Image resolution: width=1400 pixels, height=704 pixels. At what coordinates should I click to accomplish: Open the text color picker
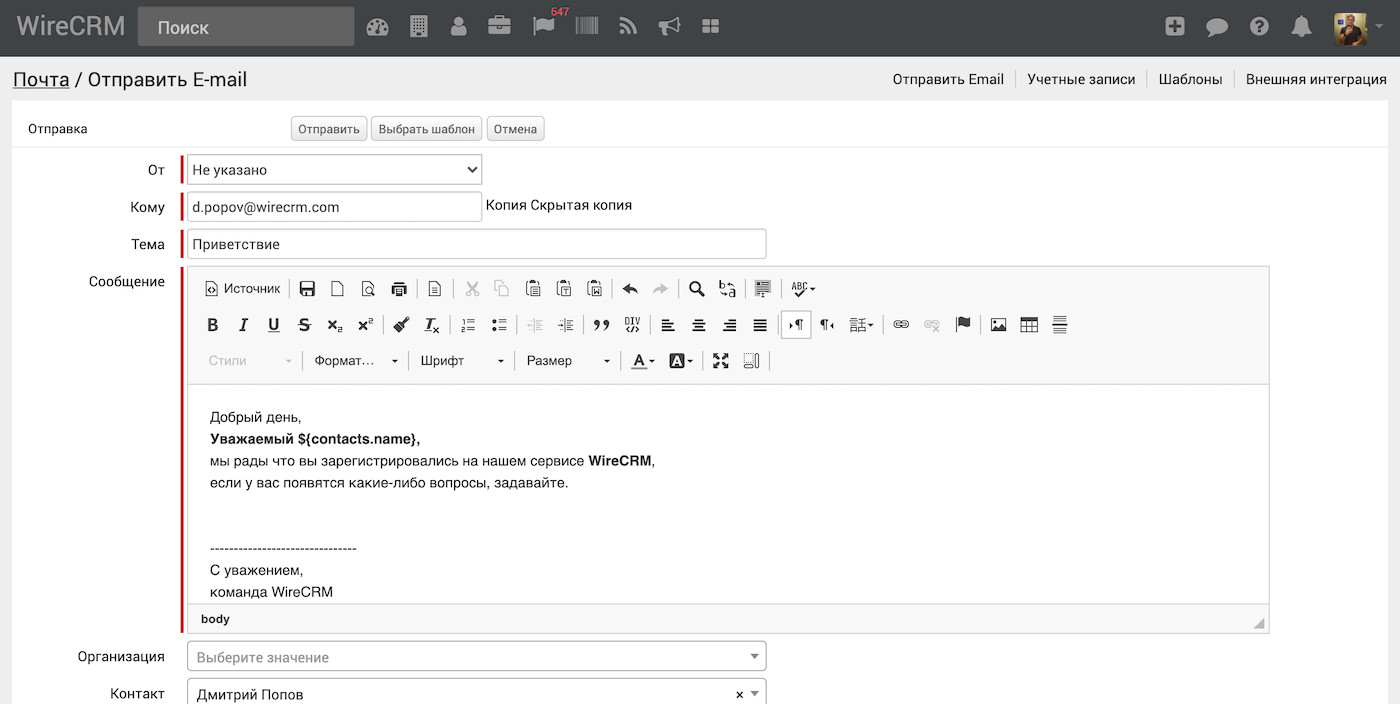click(x=643, y=361)
